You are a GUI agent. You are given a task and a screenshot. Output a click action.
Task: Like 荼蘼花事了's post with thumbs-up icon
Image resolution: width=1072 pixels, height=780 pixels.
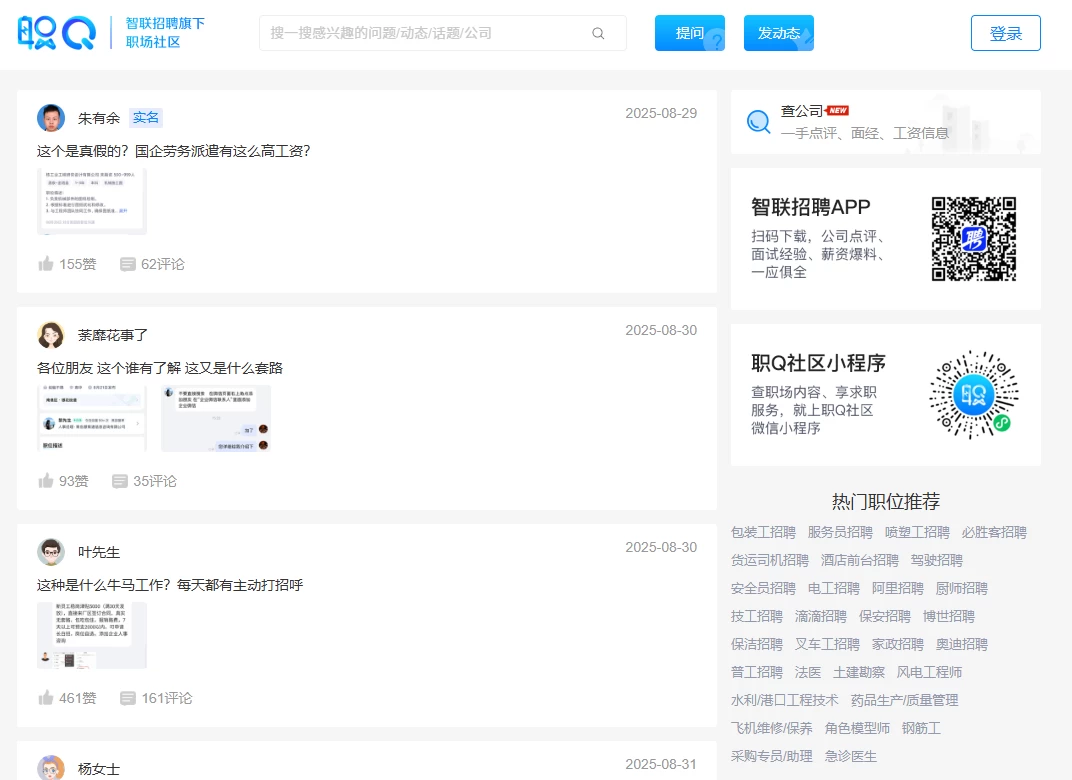pos(46,481)
